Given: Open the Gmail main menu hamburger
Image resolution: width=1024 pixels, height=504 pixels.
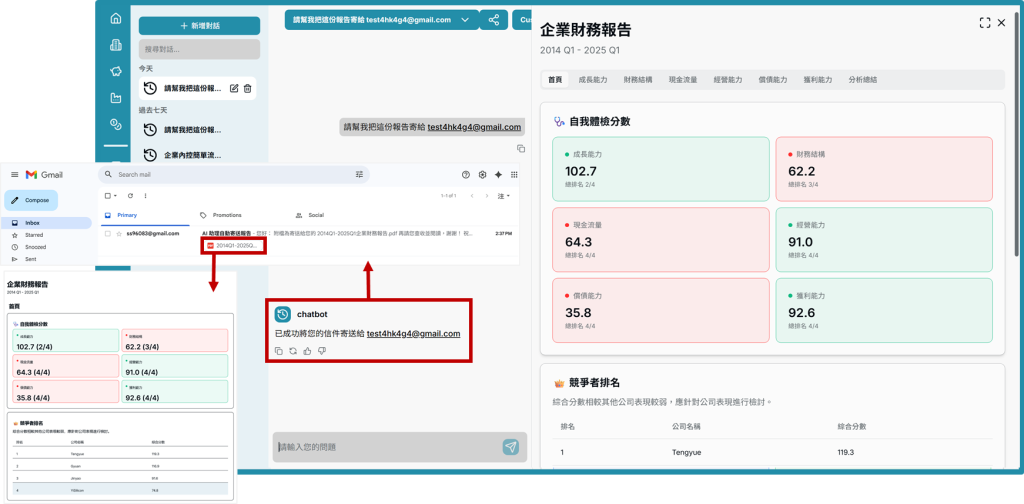Looking at the screenshot, I should coord(14,174).
